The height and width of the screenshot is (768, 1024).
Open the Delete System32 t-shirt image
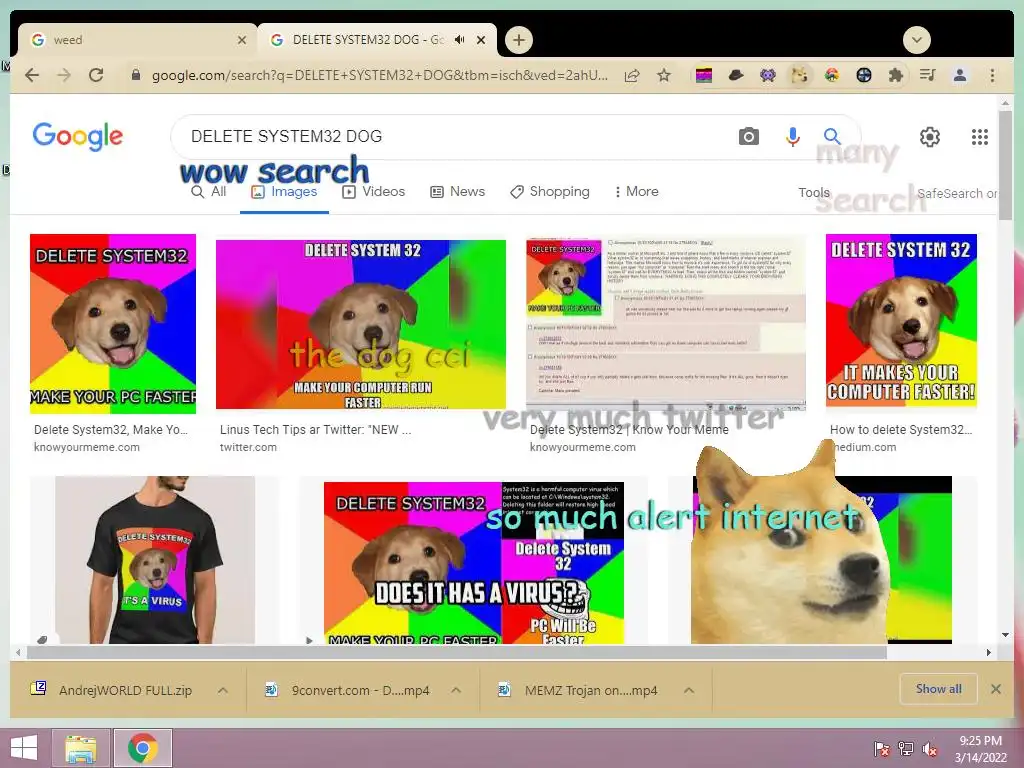[155, 560]
